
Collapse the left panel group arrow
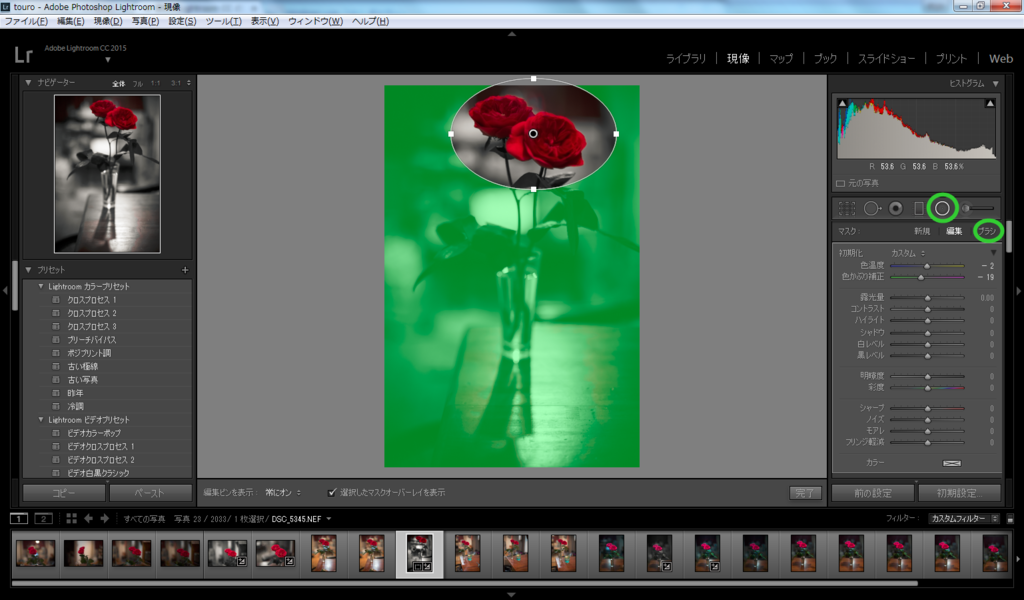point(5,290)
